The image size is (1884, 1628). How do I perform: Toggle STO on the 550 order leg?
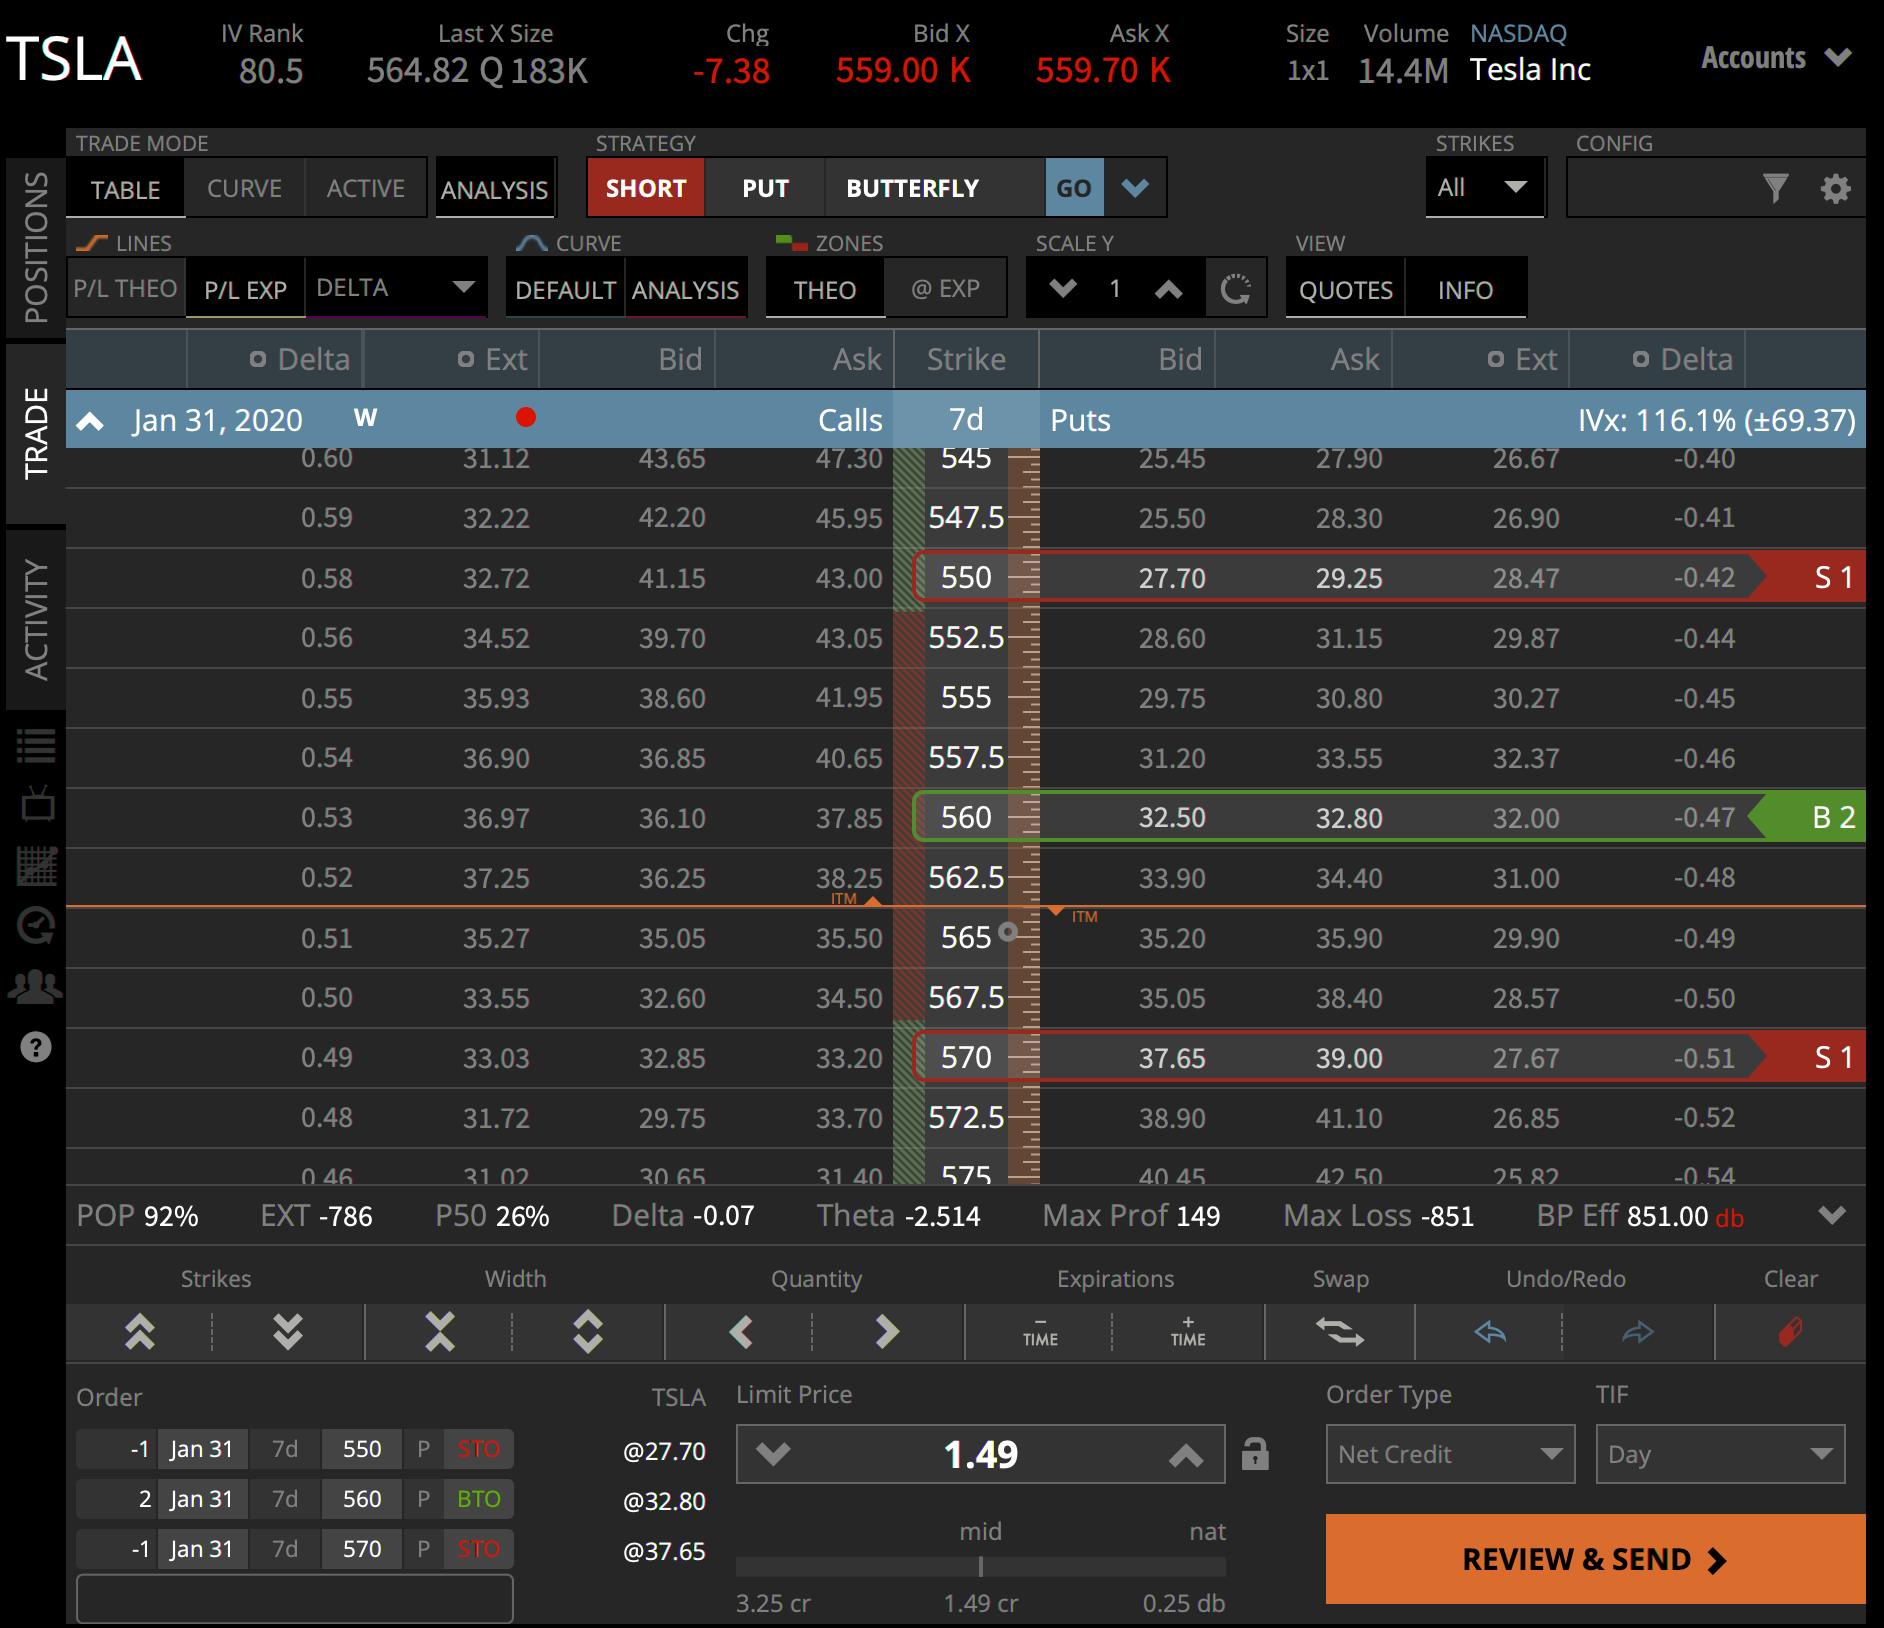pyautogui.click(x=478, y=1449)
